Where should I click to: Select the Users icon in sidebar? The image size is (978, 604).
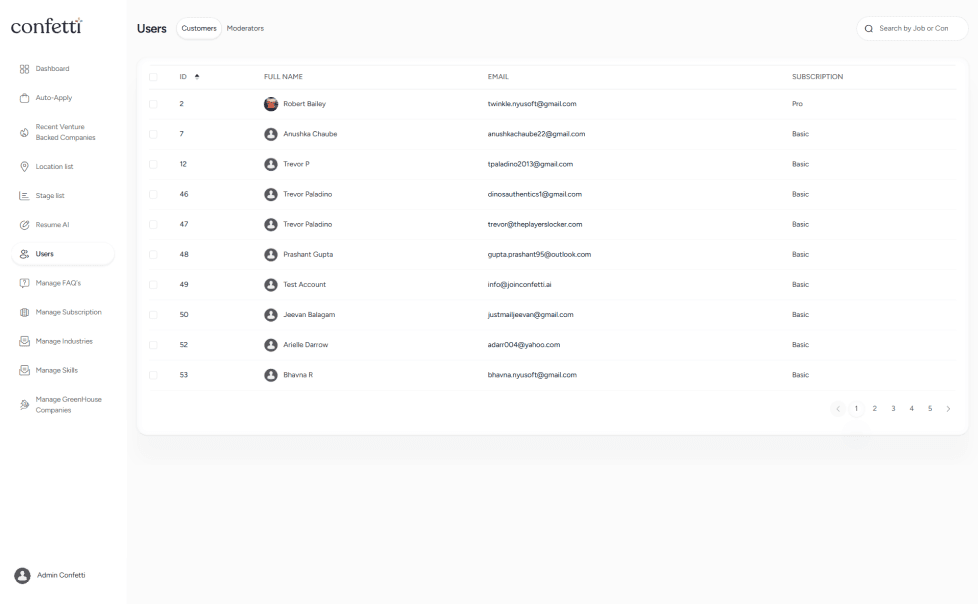point(24,253)
